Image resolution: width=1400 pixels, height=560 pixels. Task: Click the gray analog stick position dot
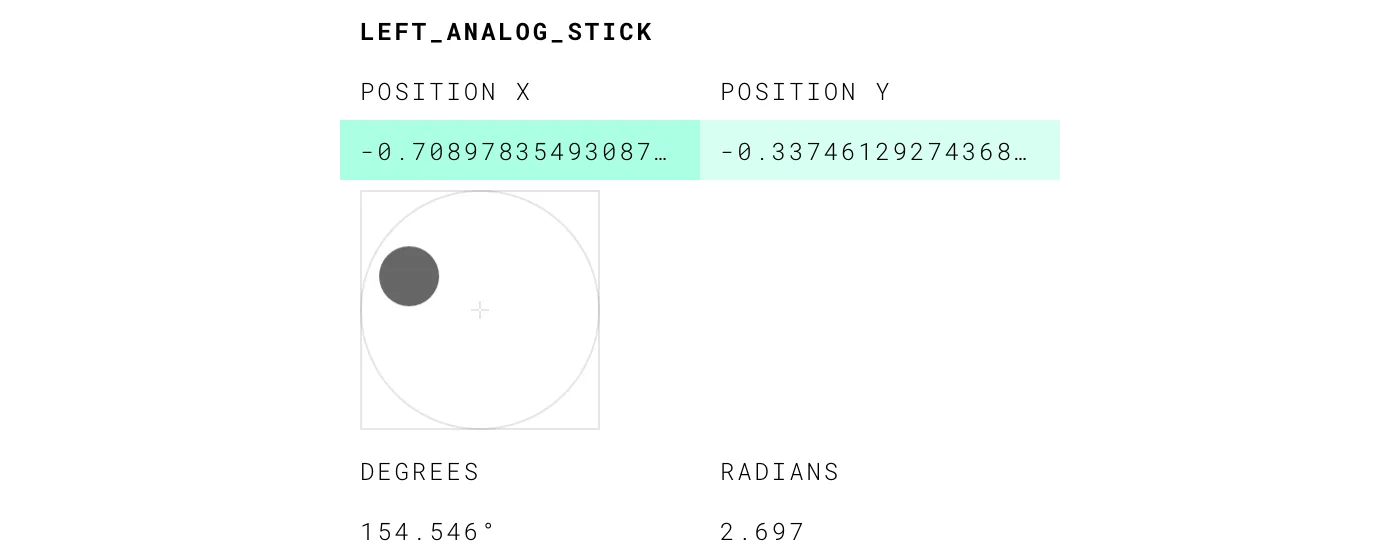click(409, 276)
